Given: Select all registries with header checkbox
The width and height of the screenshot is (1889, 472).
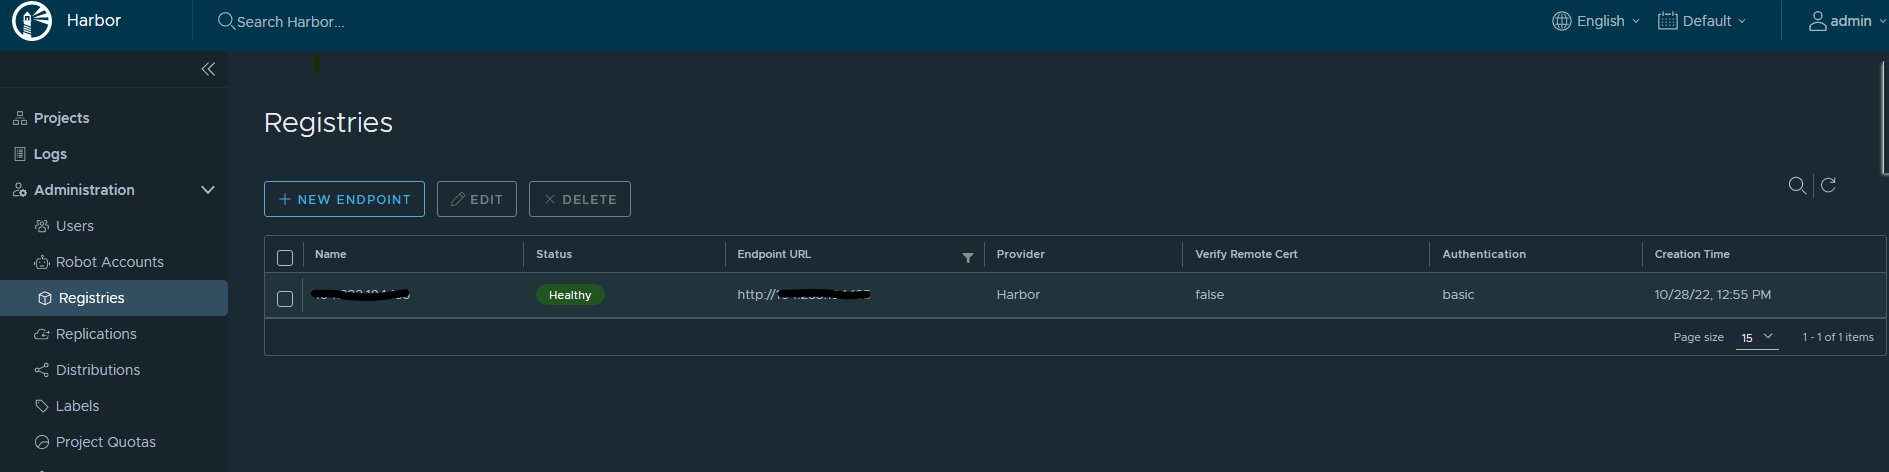Looking at the screenshot, I should click(285, 258).
